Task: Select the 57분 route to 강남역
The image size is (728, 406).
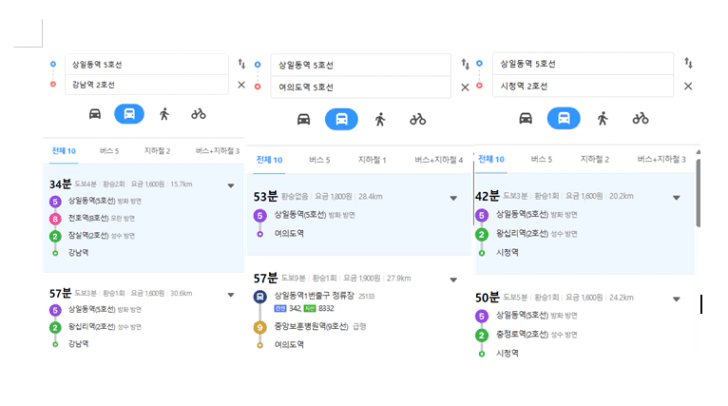Action: point(143,318)
